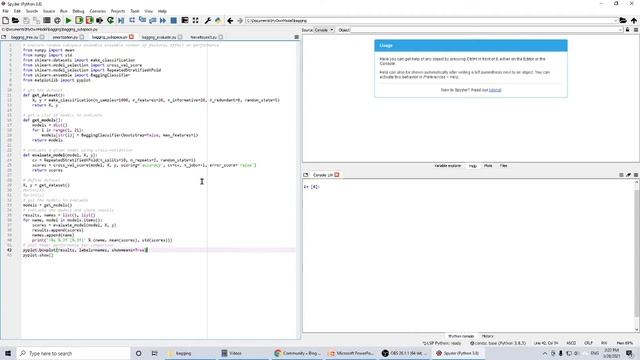Screen dimensions: 640x360
Task: Close the Console 1/A tab
Action: click(337, 175)
